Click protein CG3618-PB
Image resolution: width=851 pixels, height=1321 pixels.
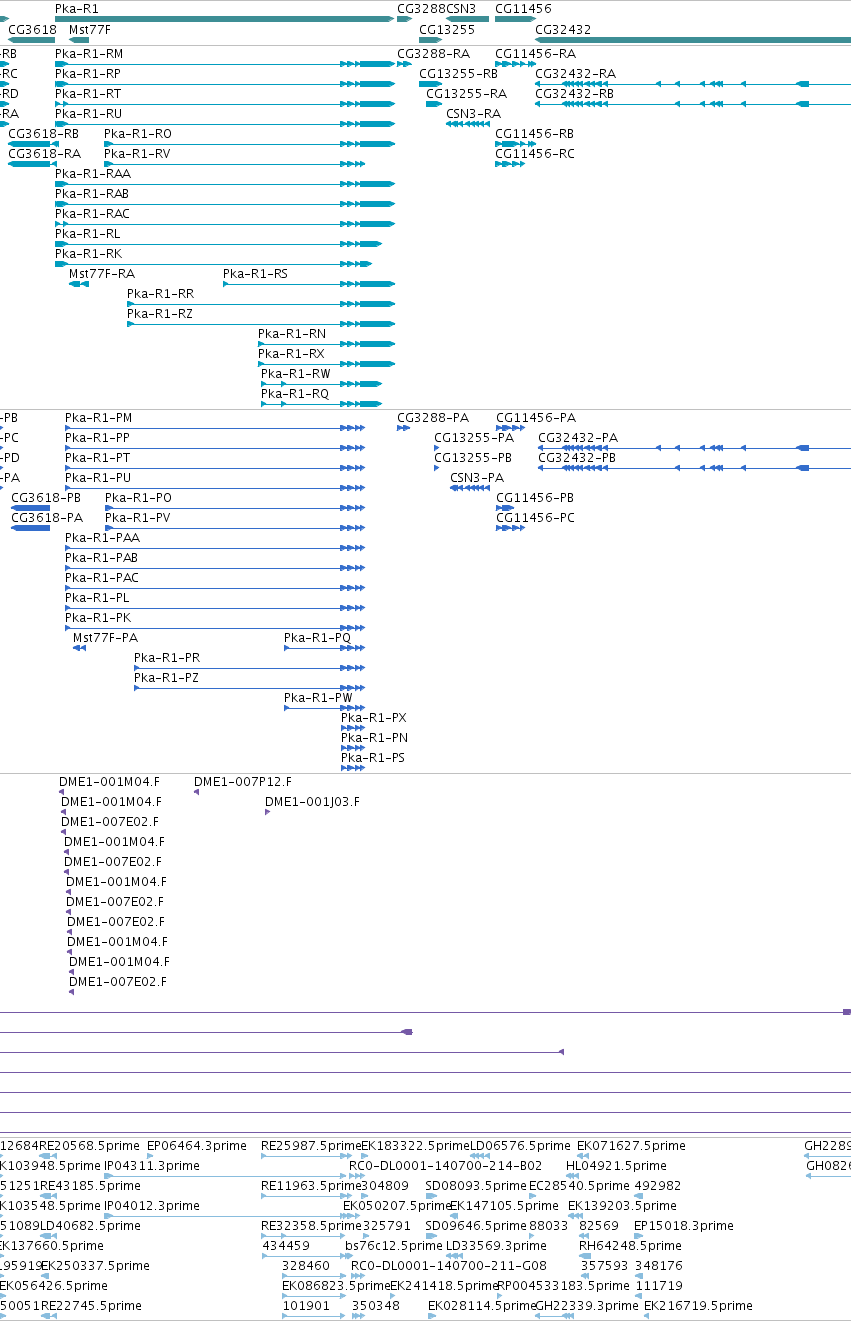coord(46,498)
